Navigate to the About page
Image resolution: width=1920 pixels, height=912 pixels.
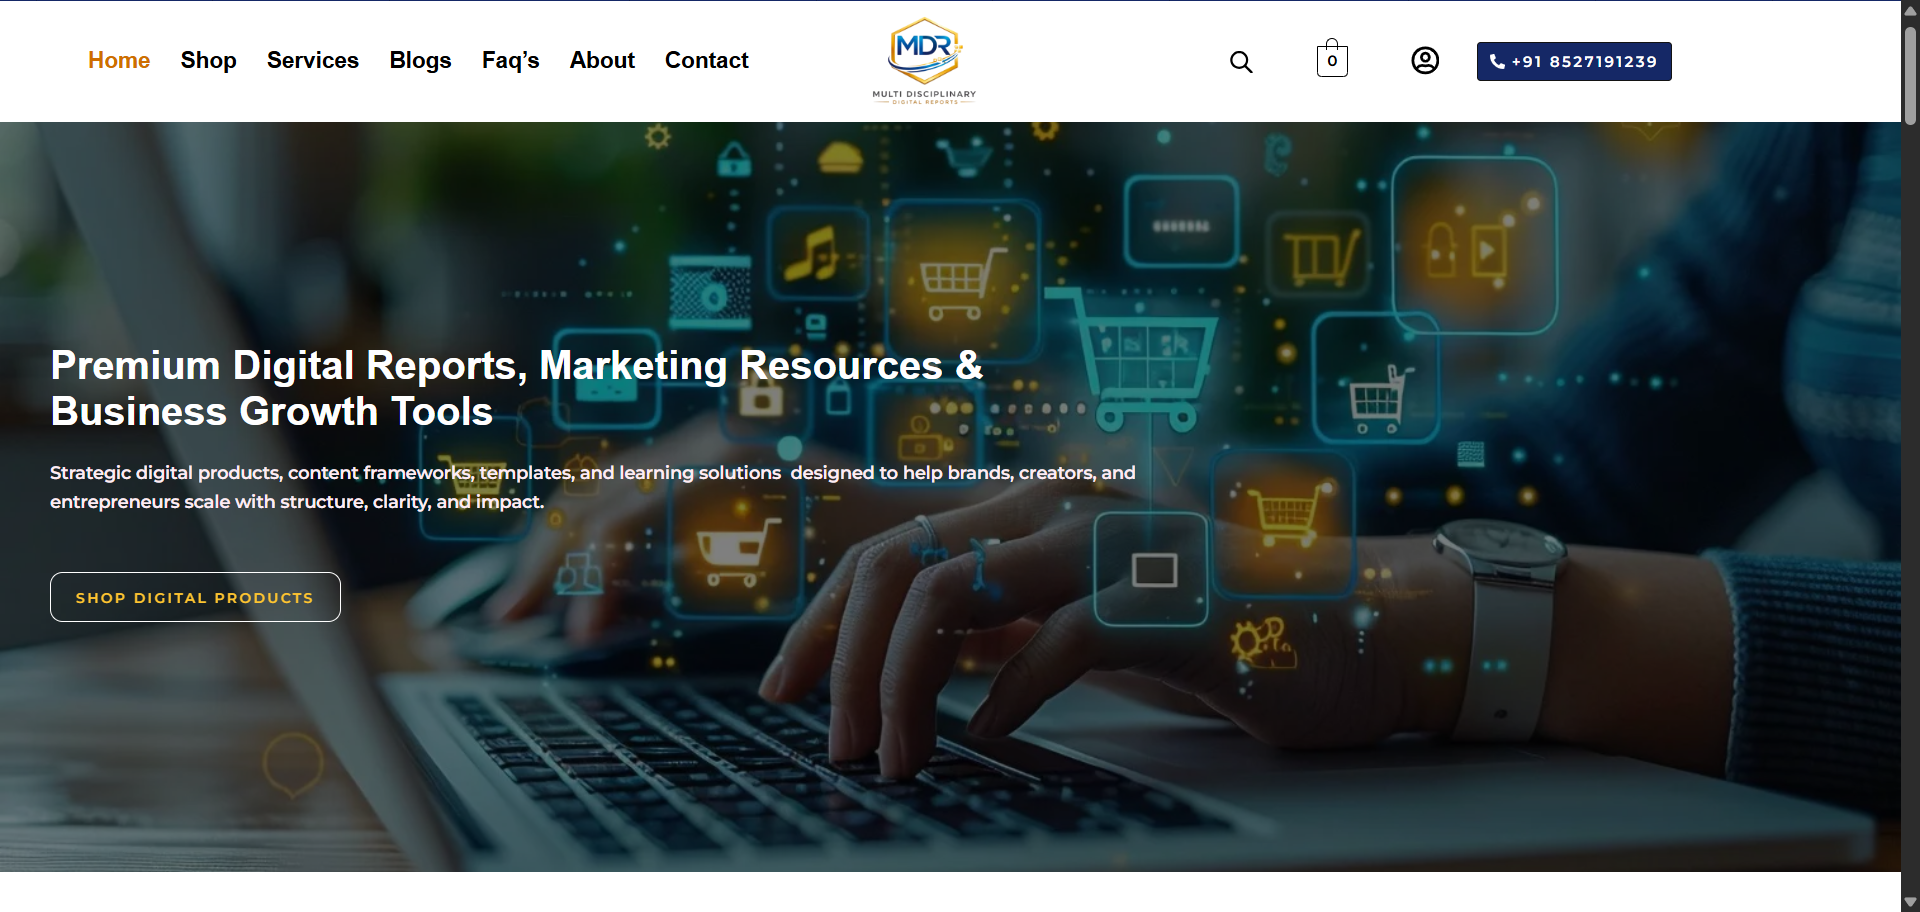(x=602, y=60)
